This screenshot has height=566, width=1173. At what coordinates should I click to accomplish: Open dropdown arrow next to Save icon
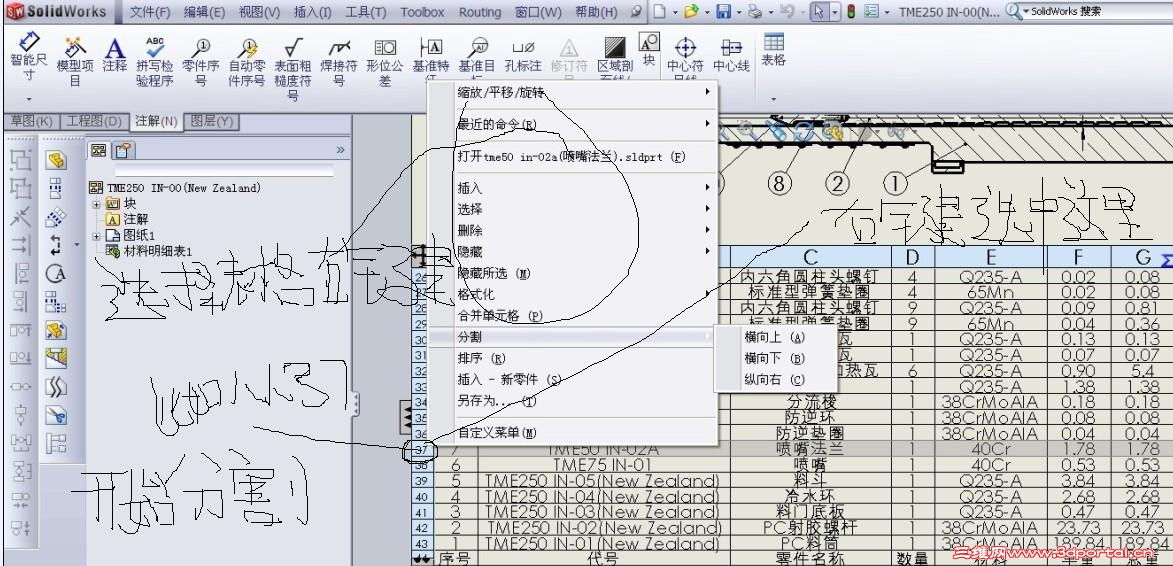[x=739, y=13]
